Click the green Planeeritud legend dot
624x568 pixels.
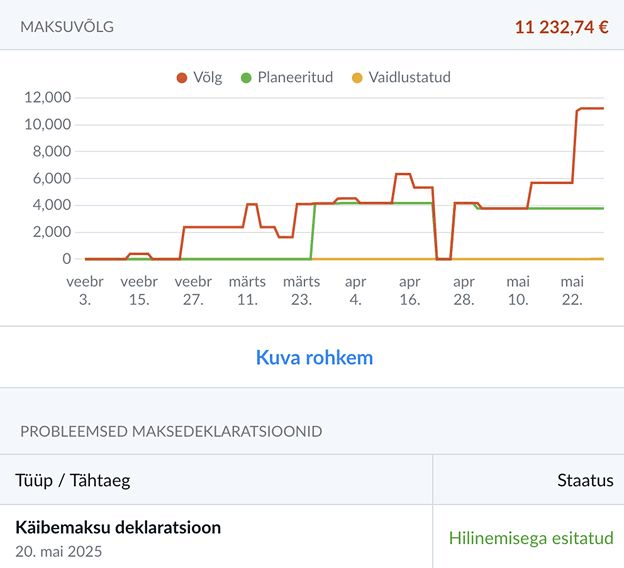[x=246, y=77]
